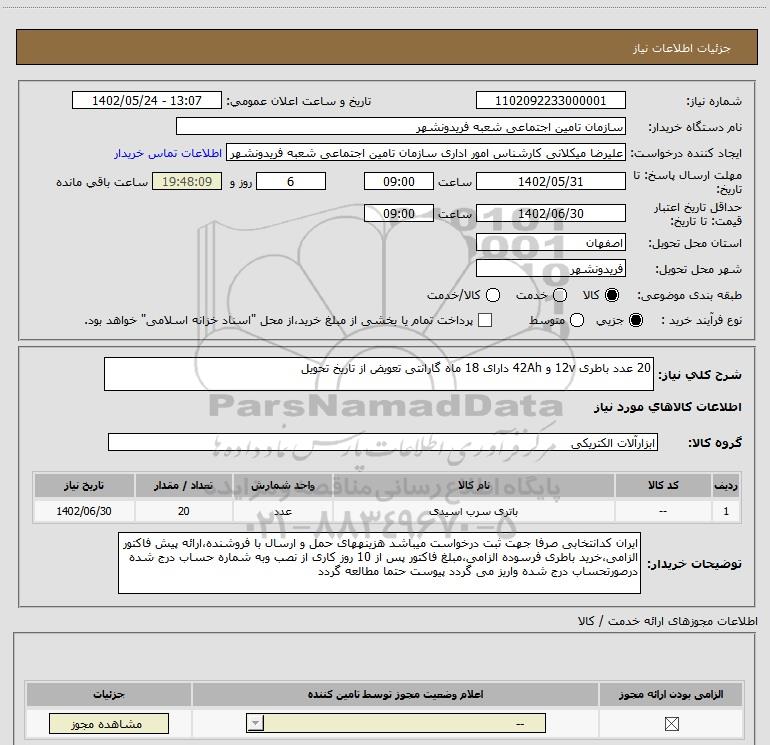Click the نام کالا column header
Screen dimensions: 770x745
pos(474,485)
